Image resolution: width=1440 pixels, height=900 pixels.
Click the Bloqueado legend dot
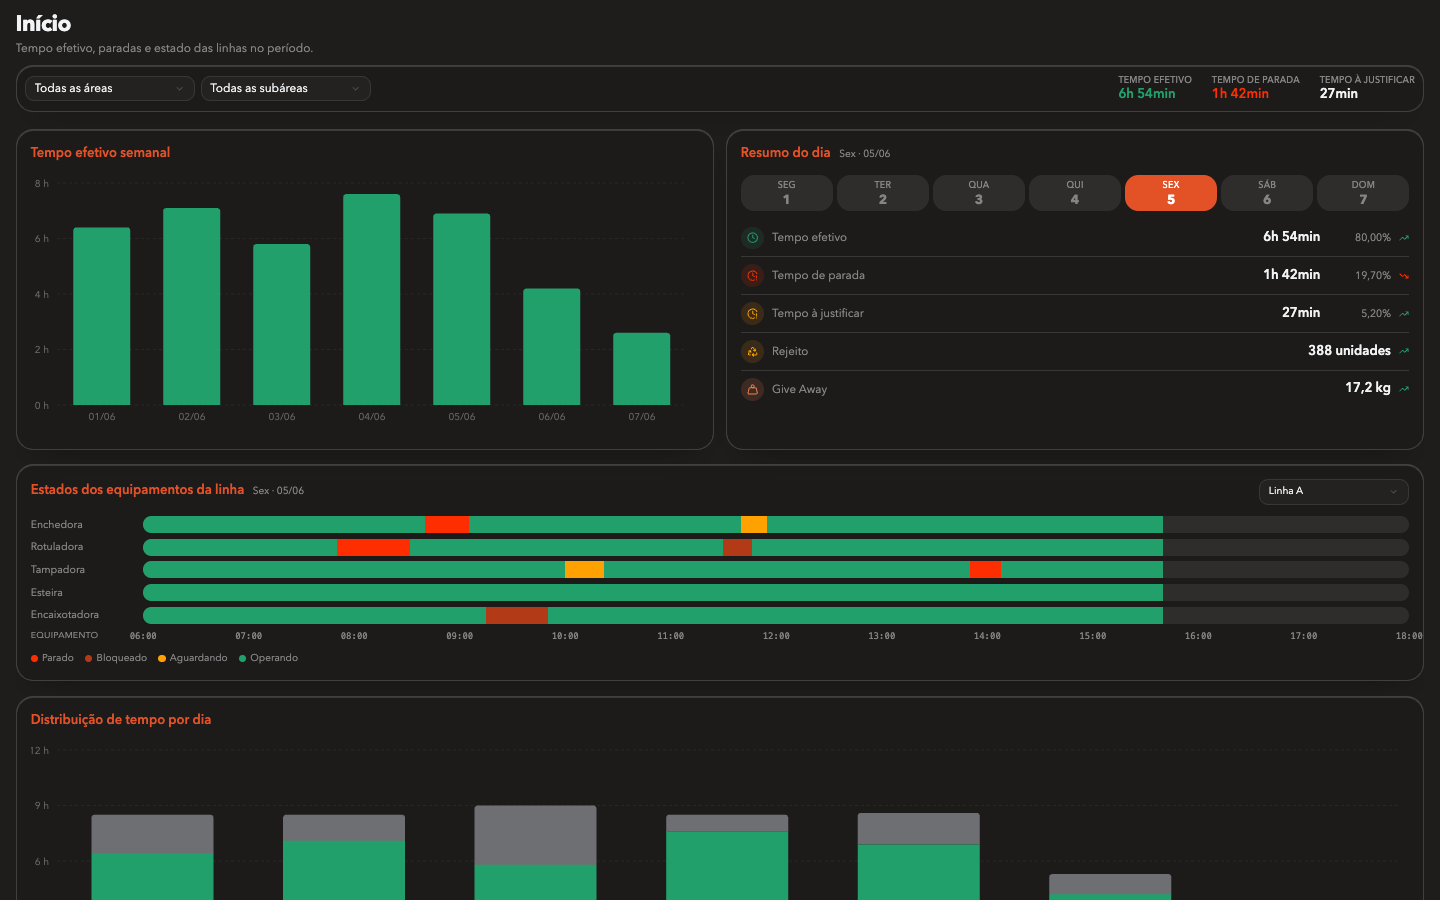tap(89, 658)
